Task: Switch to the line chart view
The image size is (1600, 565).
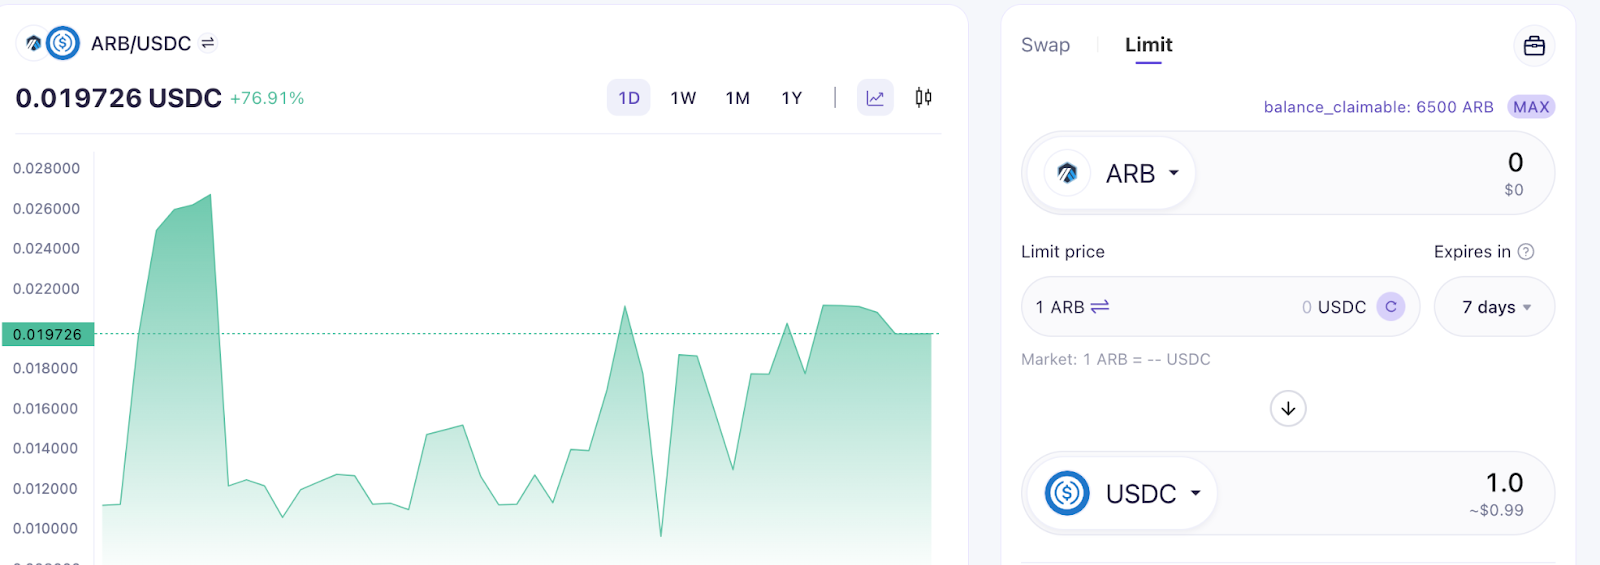Action: click(x=875, y=98)
